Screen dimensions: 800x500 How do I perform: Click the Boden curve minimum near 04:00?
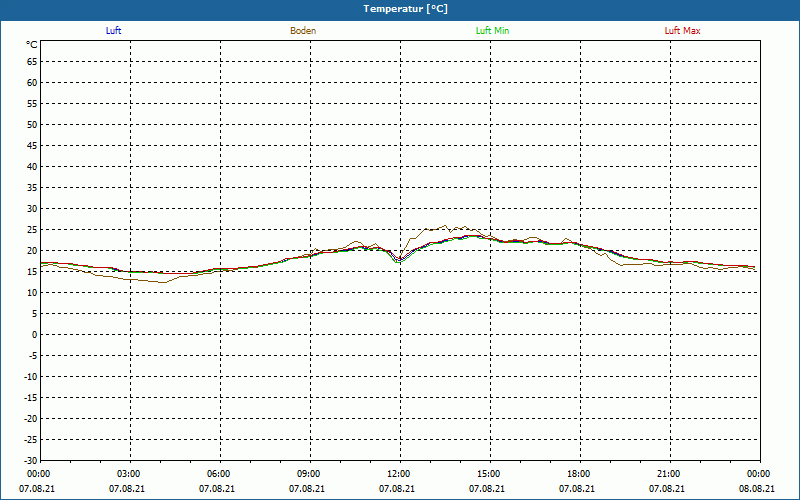[163, 282]
